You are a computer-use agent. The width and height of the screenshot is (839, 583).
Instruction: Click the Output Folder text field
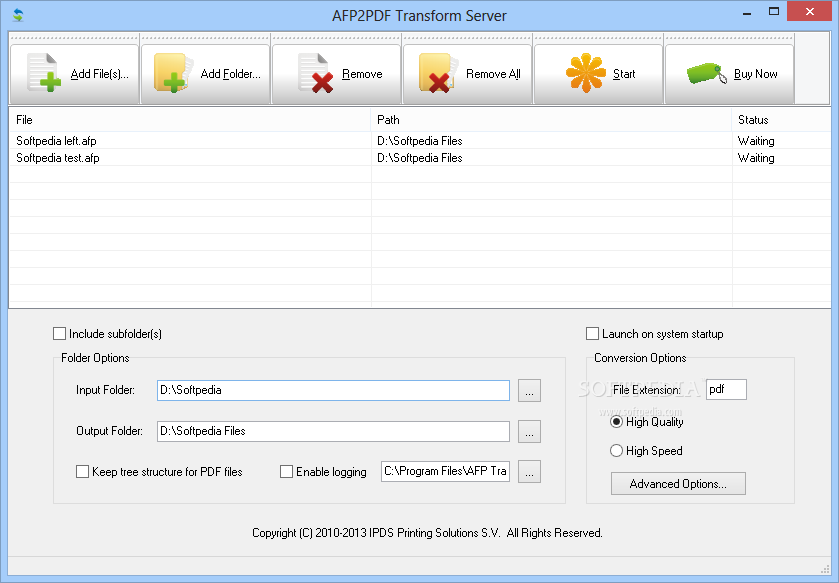click(333, 432)
